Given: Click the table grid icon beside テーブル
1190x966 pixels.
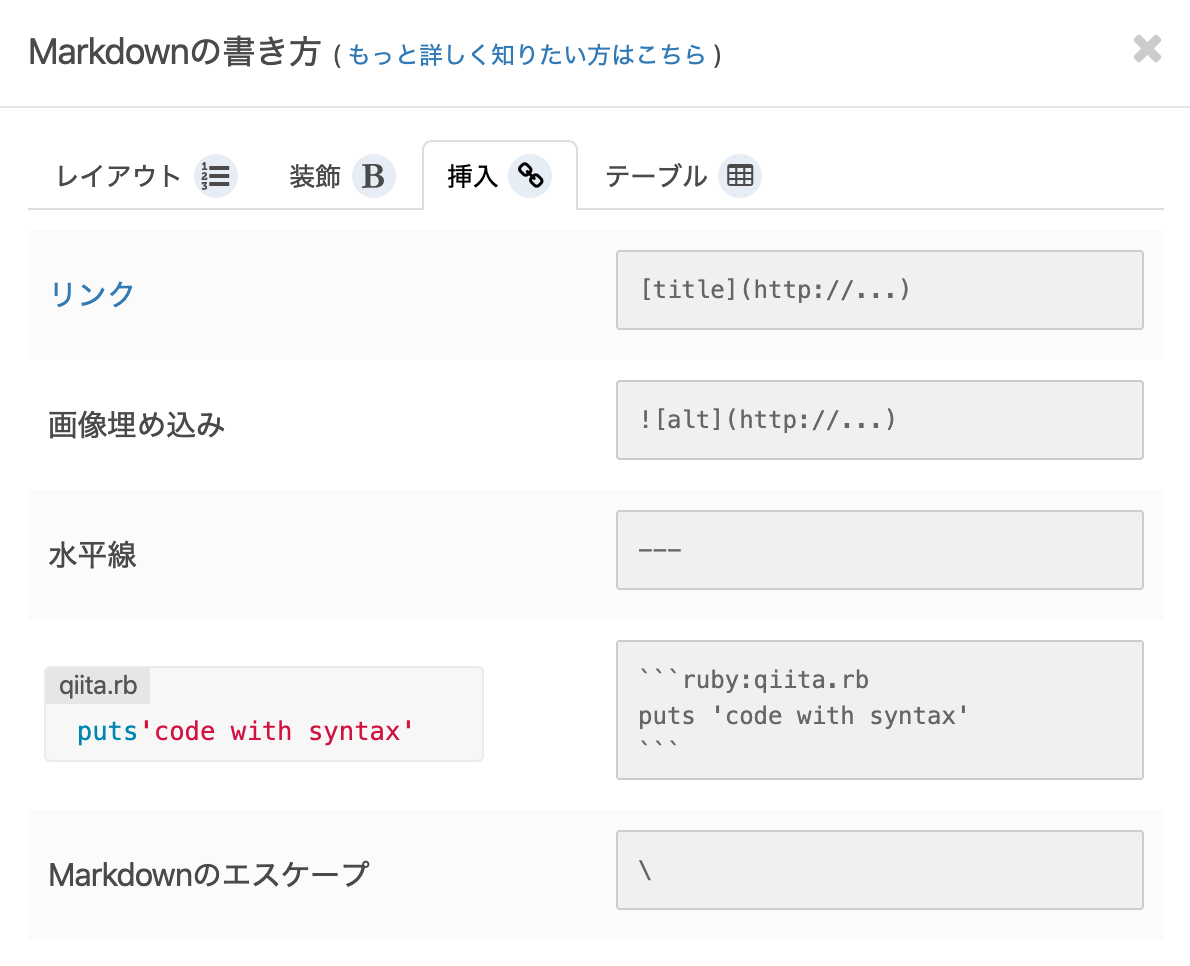Looking at the screenshot, I should point(740,177).
